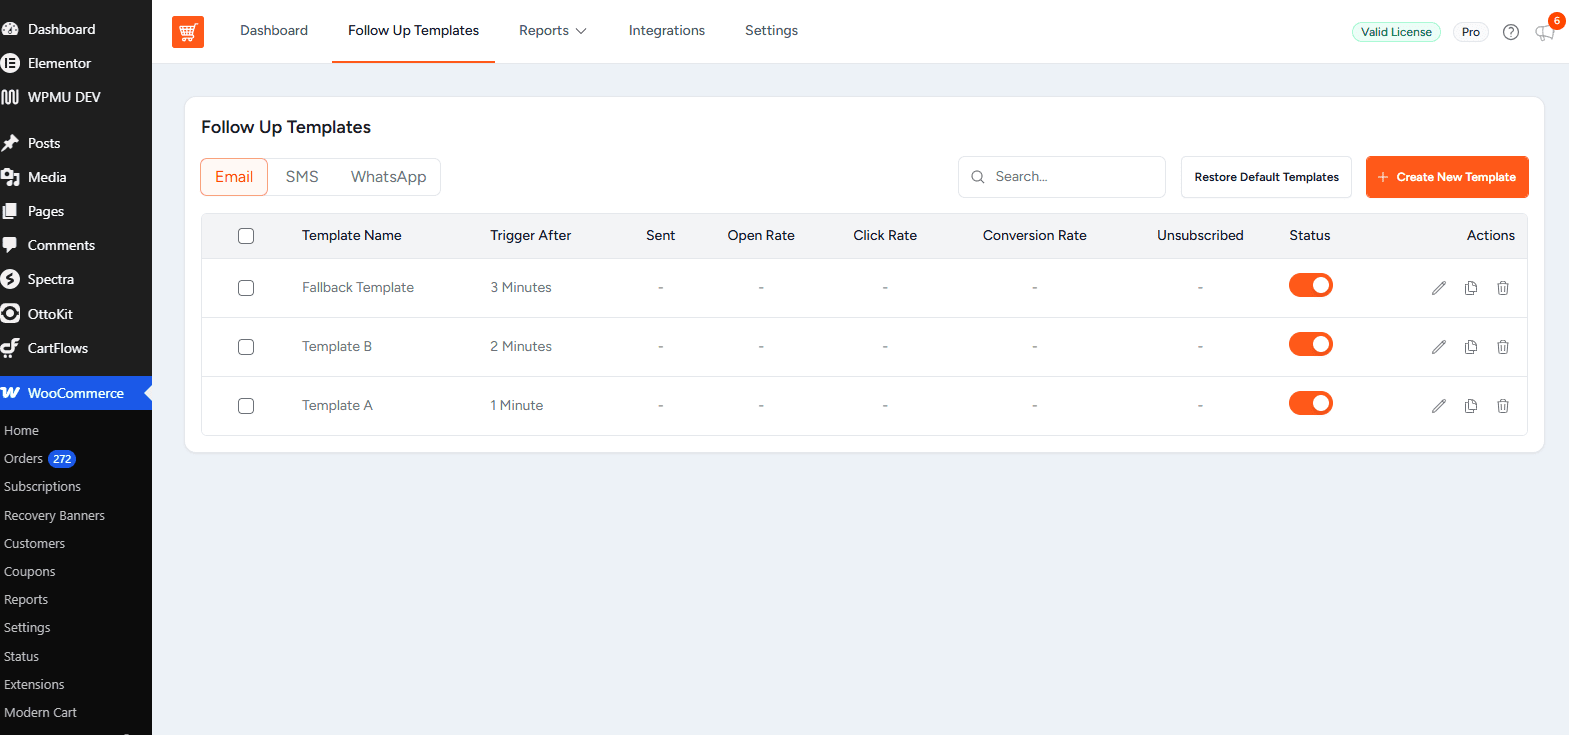The height and width of the screenshot is (735, 1569).
Task: Disable the Template B status toggle
Action: 1311,344
